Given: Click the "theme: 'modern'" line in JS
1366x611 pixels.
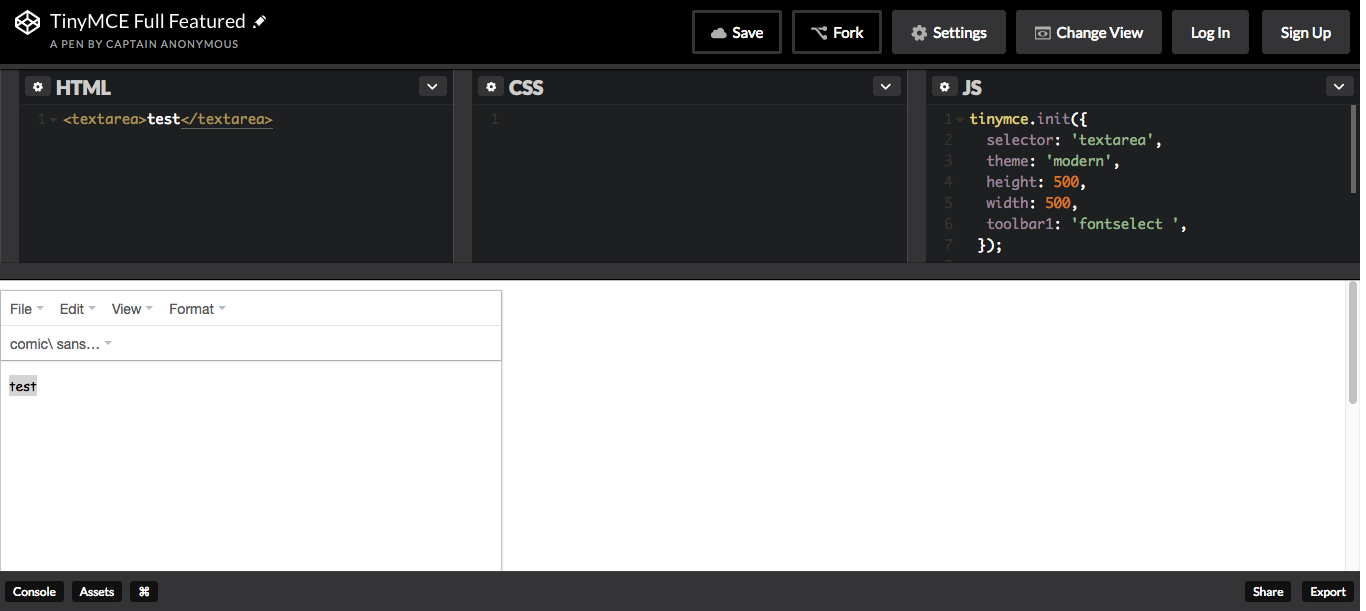Looking at the screenshot, I should coord(1053,162).
